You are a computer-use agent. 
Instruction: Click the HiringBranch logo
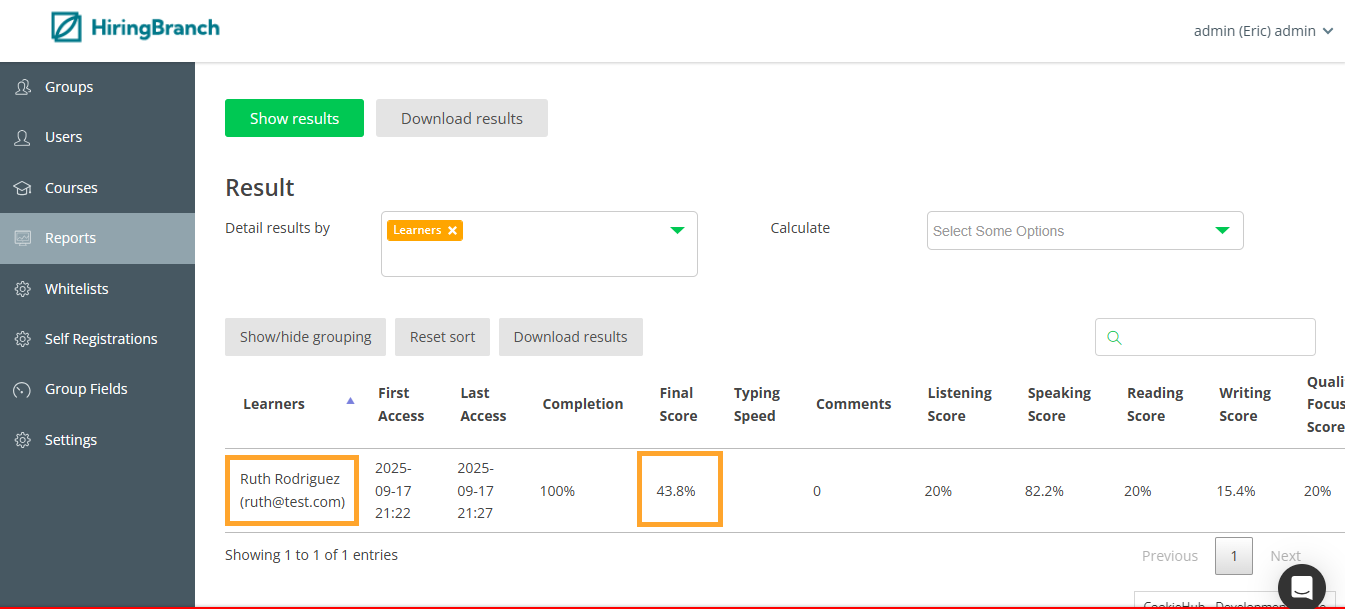tap(135, 28)
